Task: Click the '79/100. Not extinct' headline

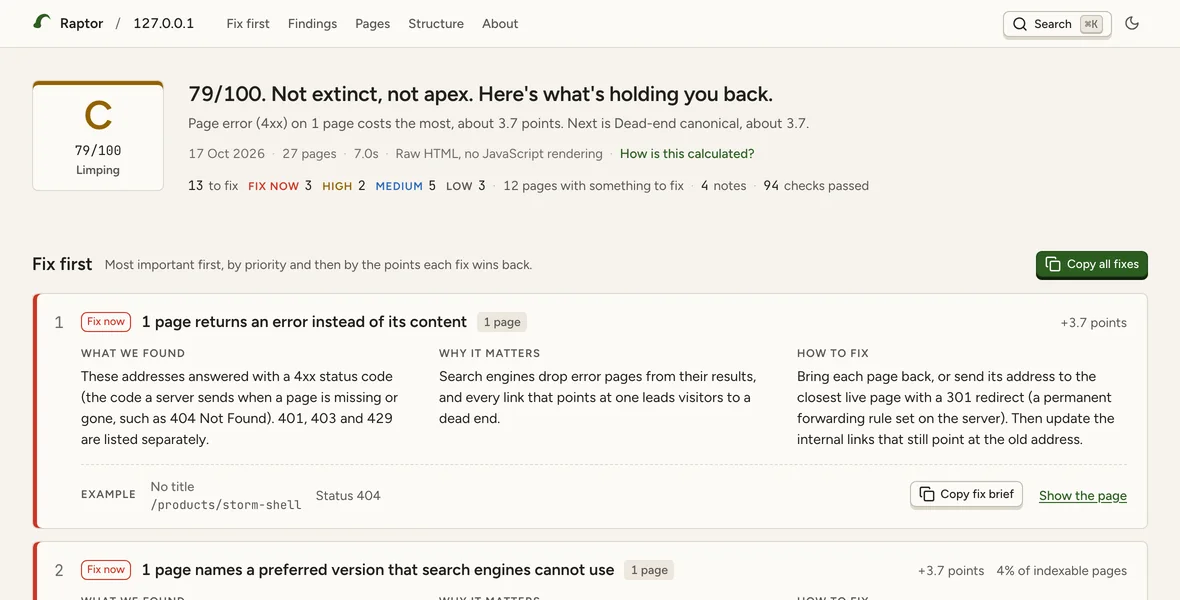Action: [480, 94]
